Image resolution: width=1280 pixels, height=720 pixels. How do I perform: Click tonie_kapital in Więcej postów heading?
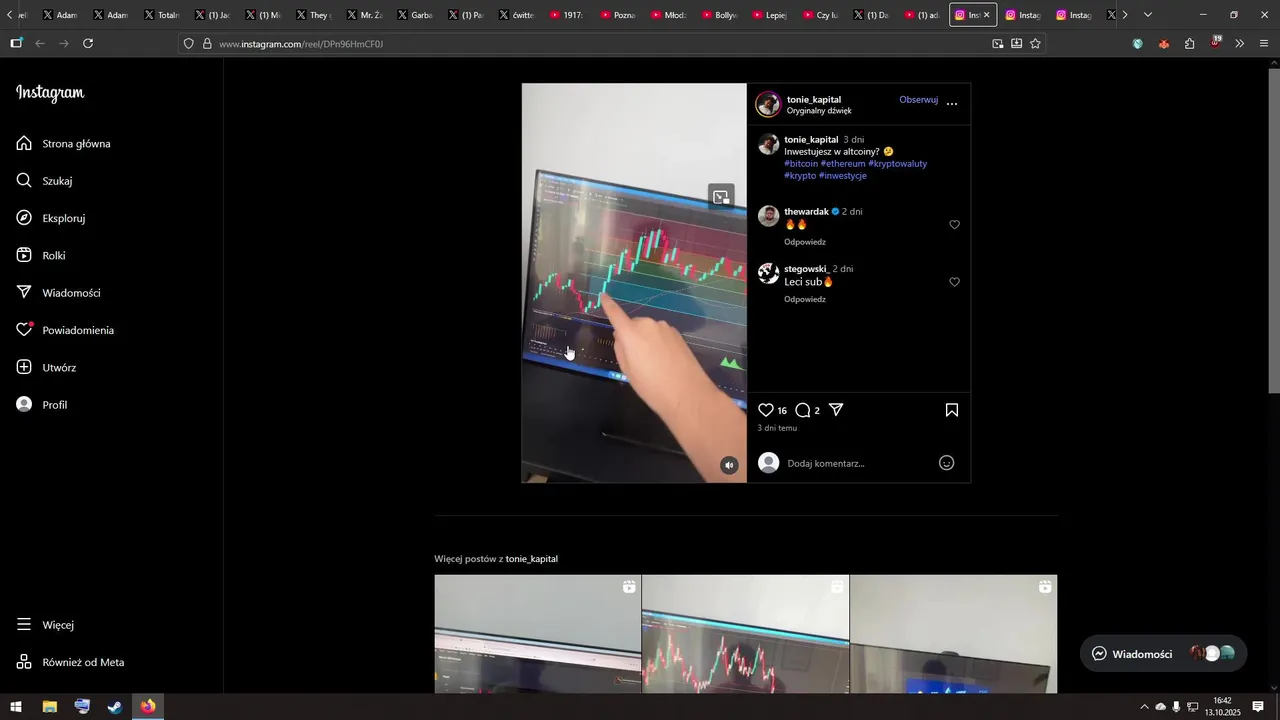532,559
